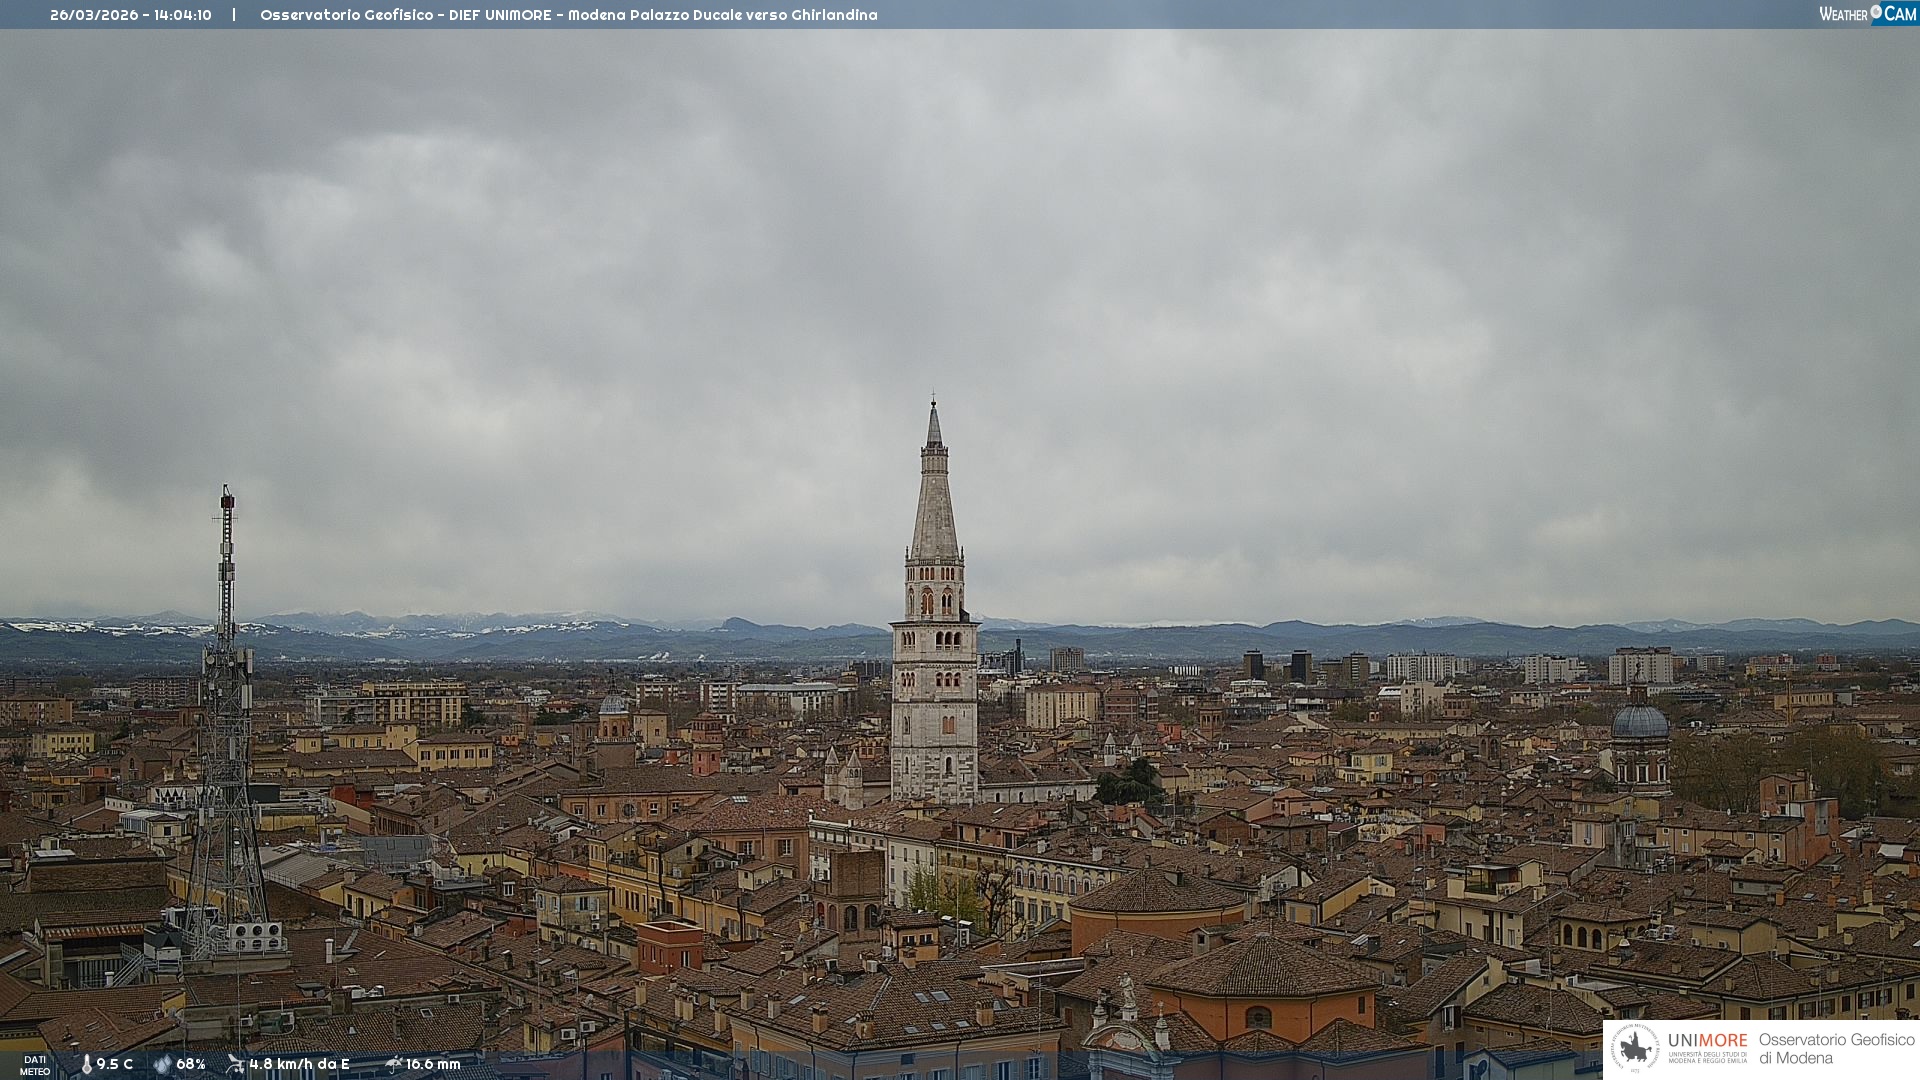The width and height of the screenshot is (1920, 1080).
Task: Click the WeatherCam camera lens icon
Action: point(1876,12)
